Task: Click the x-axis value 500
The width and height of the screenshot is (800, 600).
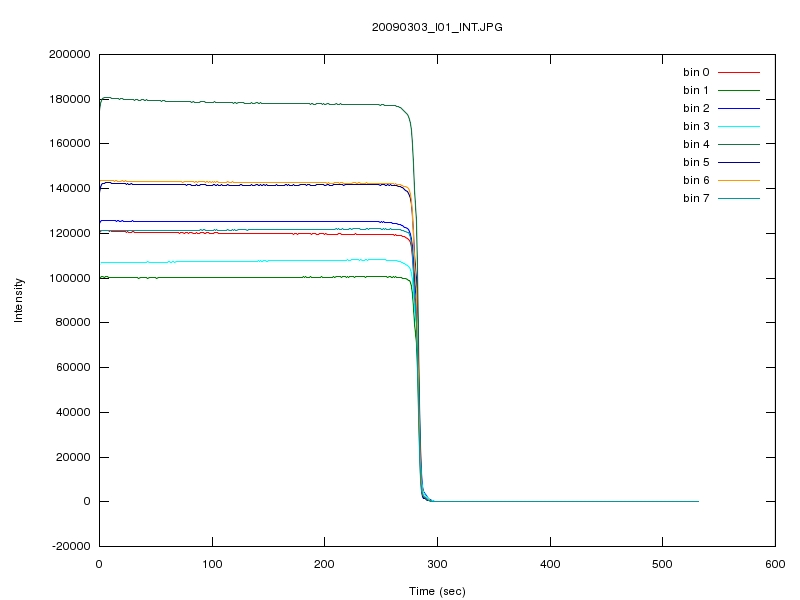Action: point(662,564)
